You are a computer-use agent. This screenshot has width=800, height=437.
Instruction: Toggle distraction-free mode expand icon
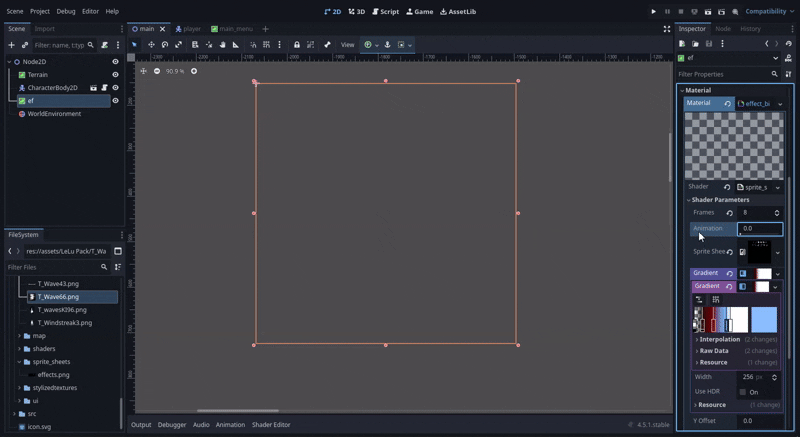667,29
